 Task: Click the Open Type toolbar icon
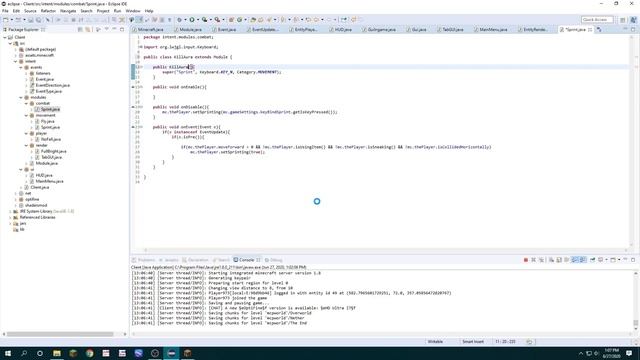253,20
